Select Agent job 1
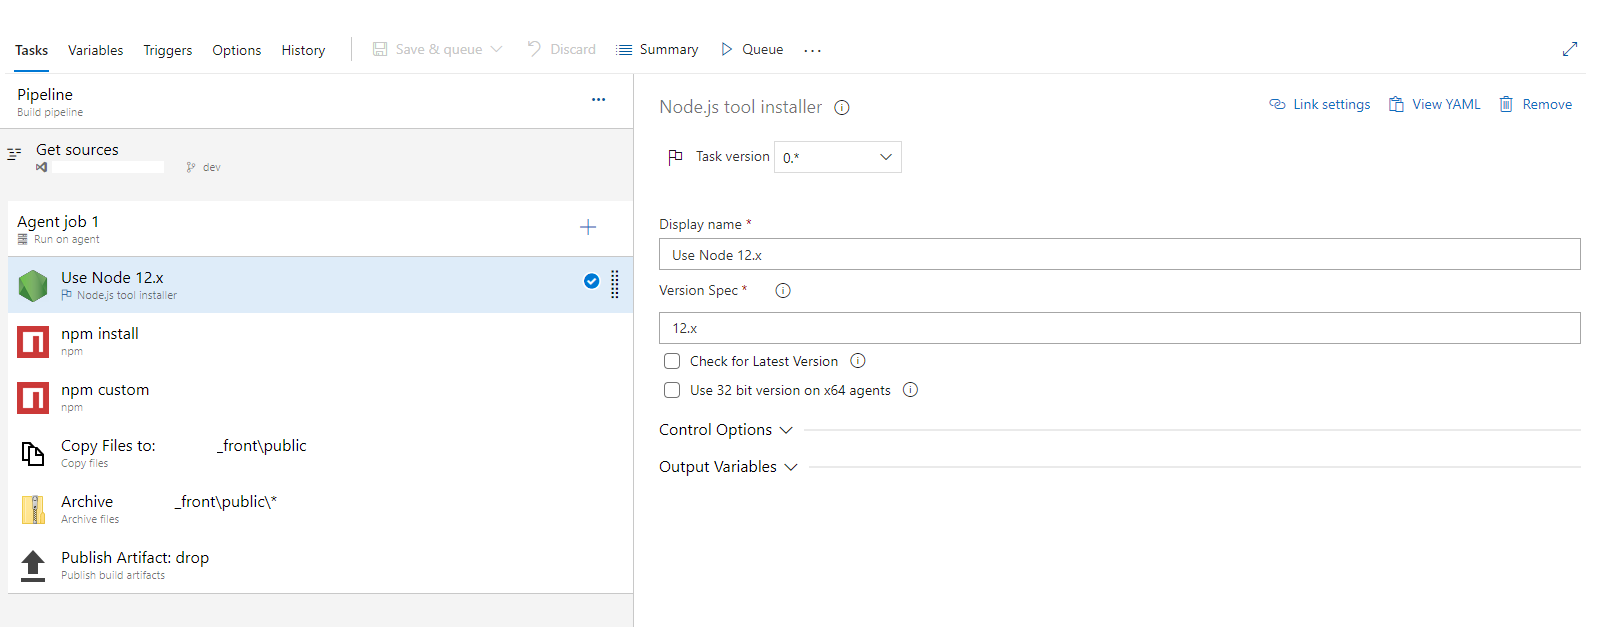The image size is (1597, 627). [x=320, y=229]
